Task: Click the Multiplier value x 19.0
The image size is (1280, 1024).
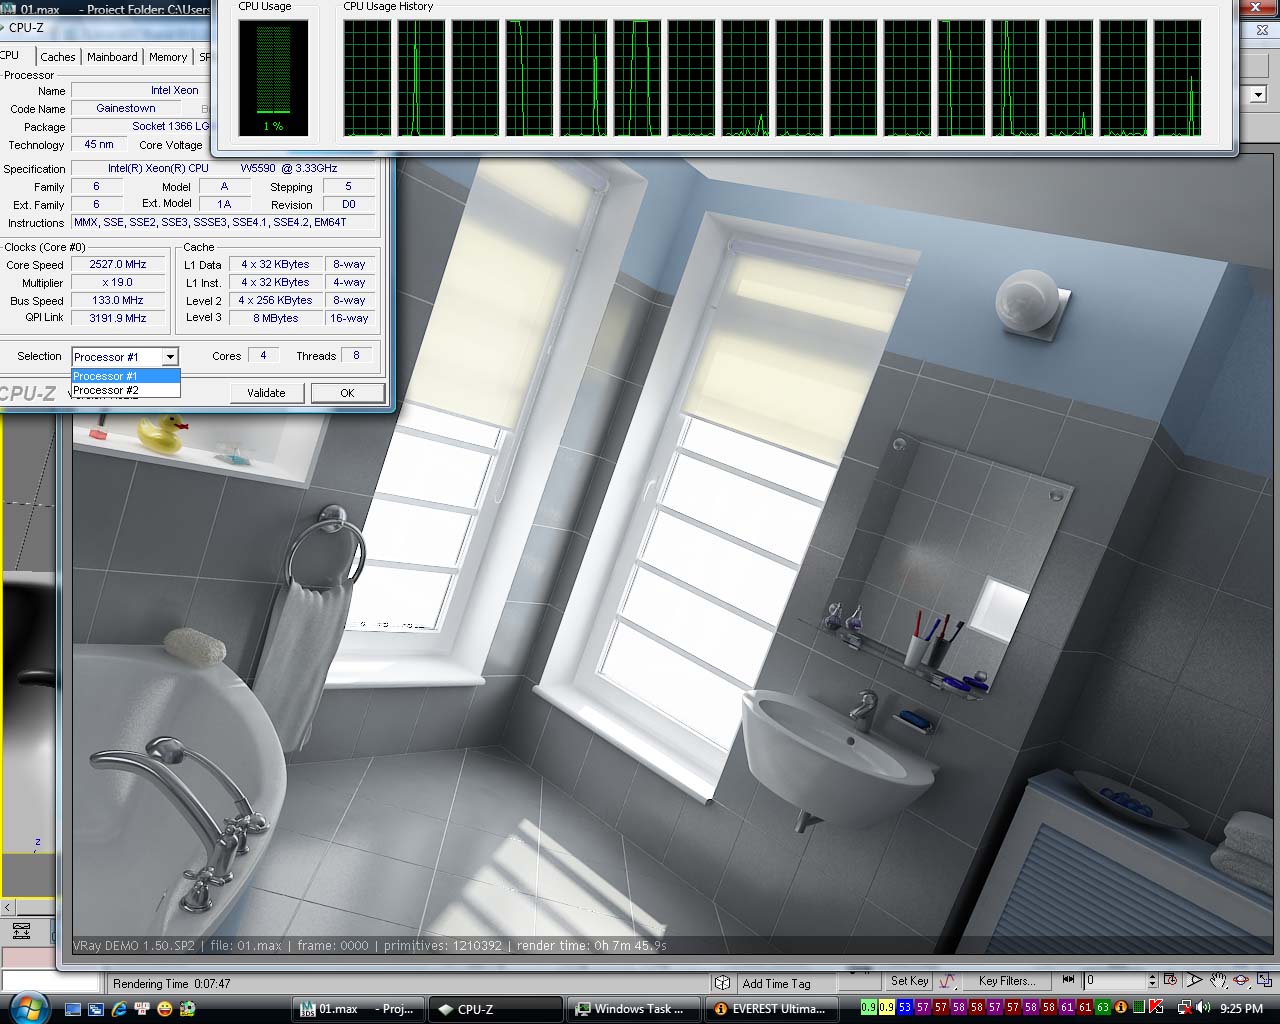Action: click(118, 282)
